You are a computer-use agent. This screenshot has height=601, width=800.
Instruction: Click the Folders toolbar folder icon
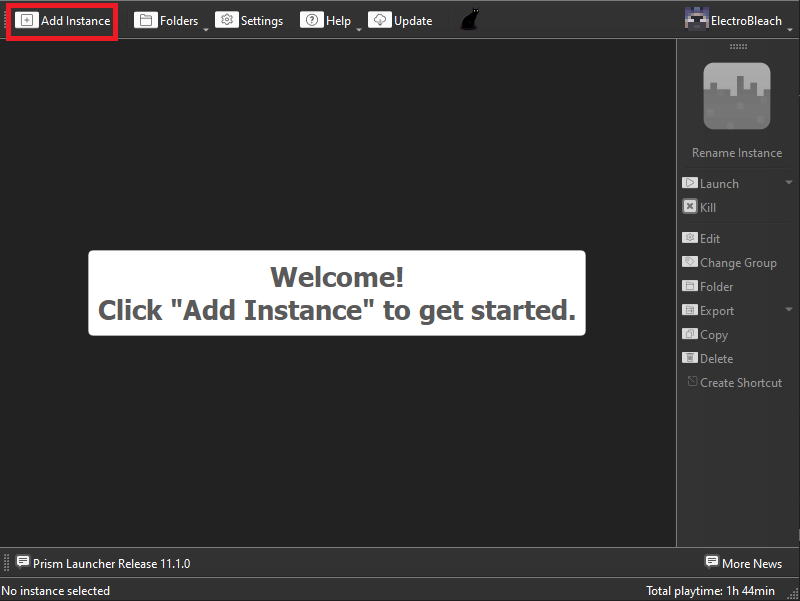click(145, 20)
